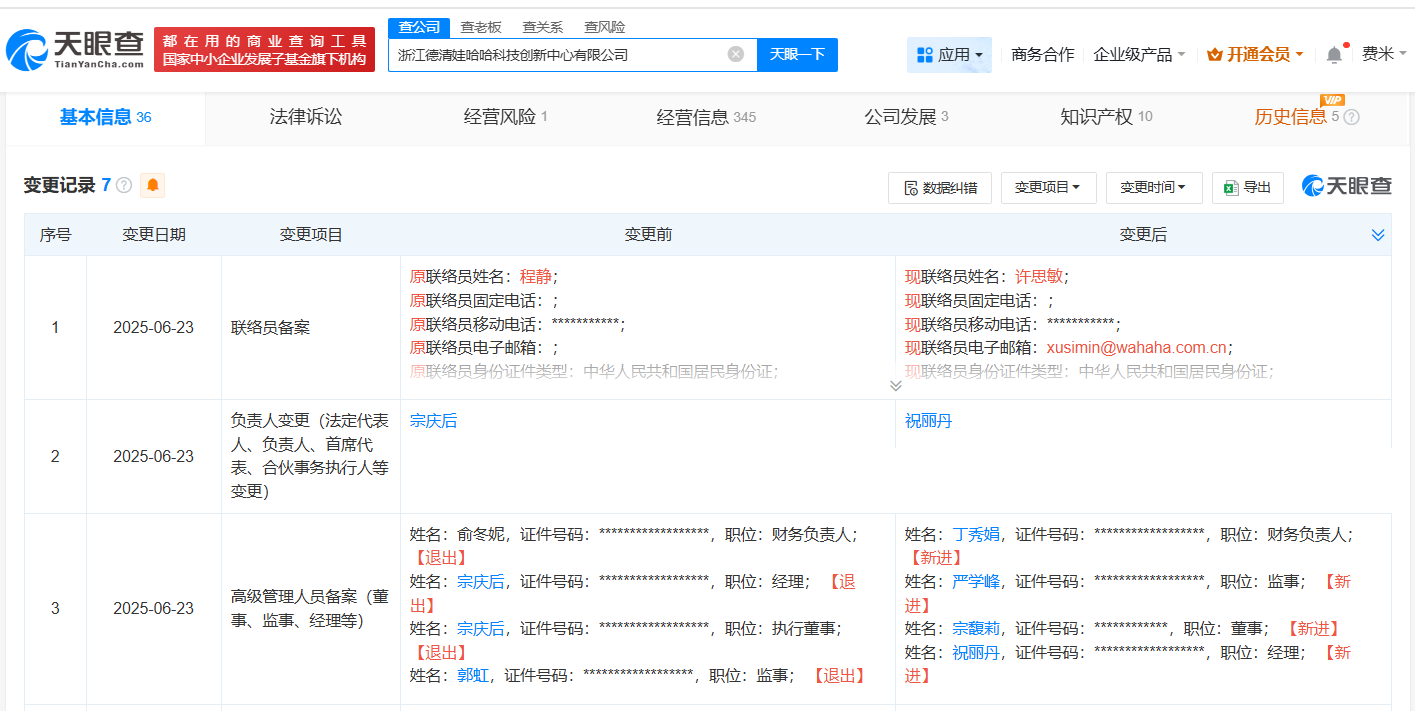Open the 变更时间 filter dropdown
Image resolution: width=1415 pixels, height=711 pixels.
point(1153,187)
